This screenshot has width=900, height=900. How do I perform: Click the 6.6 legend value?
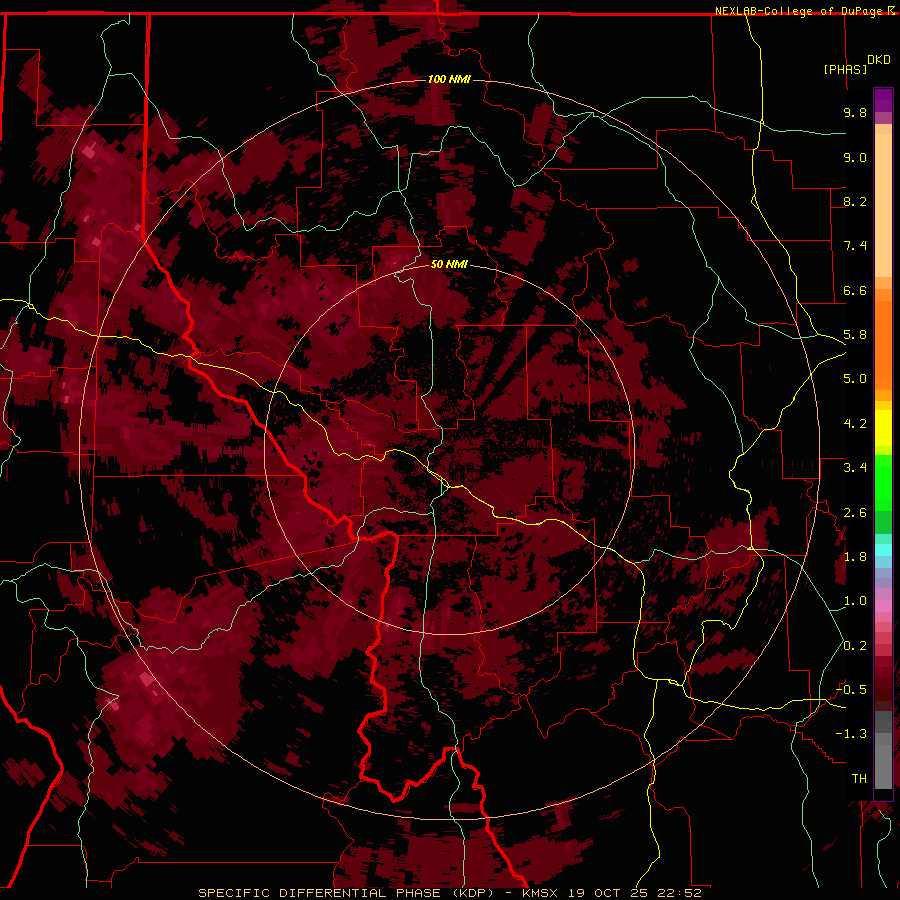[x=855, y=290]
